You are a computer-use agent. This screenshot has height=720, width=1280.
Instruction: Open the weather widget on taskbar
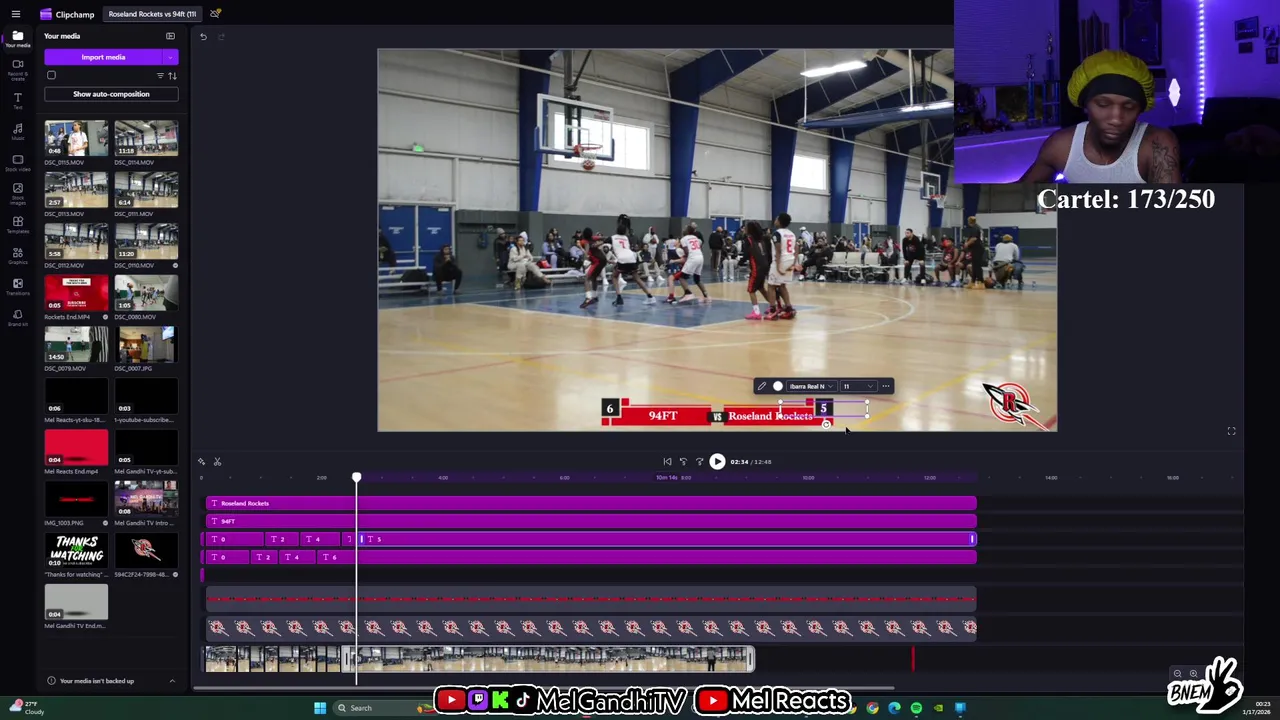click(x=27, y=708)
